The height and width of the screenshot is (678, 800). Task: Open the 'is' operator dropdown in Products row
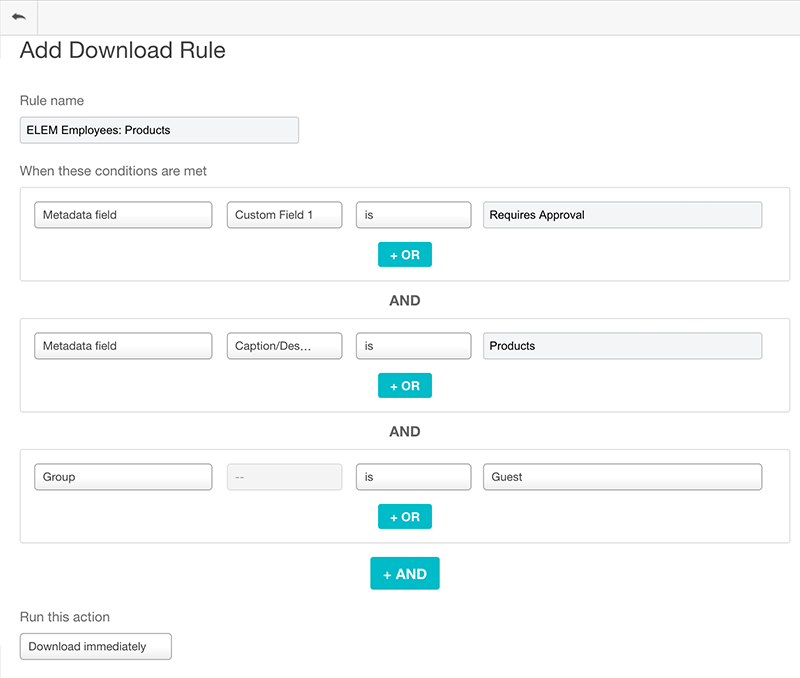point(413,346)
